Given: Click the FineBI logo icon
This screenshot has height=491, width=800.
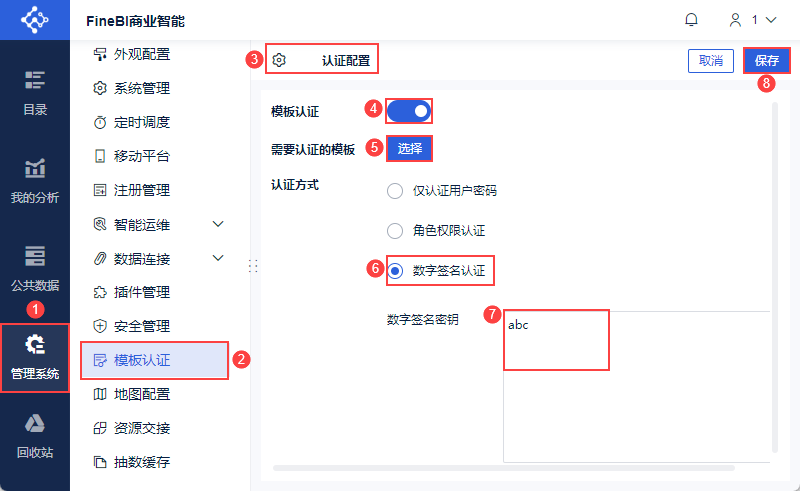Looking at the screenshot, I should pyautogui.click(x=35, y=20).
